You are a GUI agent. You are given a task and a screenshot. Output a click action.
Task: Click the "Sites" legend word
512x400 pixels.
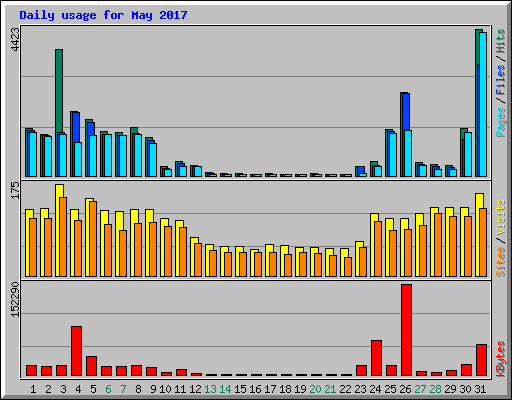coord(501,262)
